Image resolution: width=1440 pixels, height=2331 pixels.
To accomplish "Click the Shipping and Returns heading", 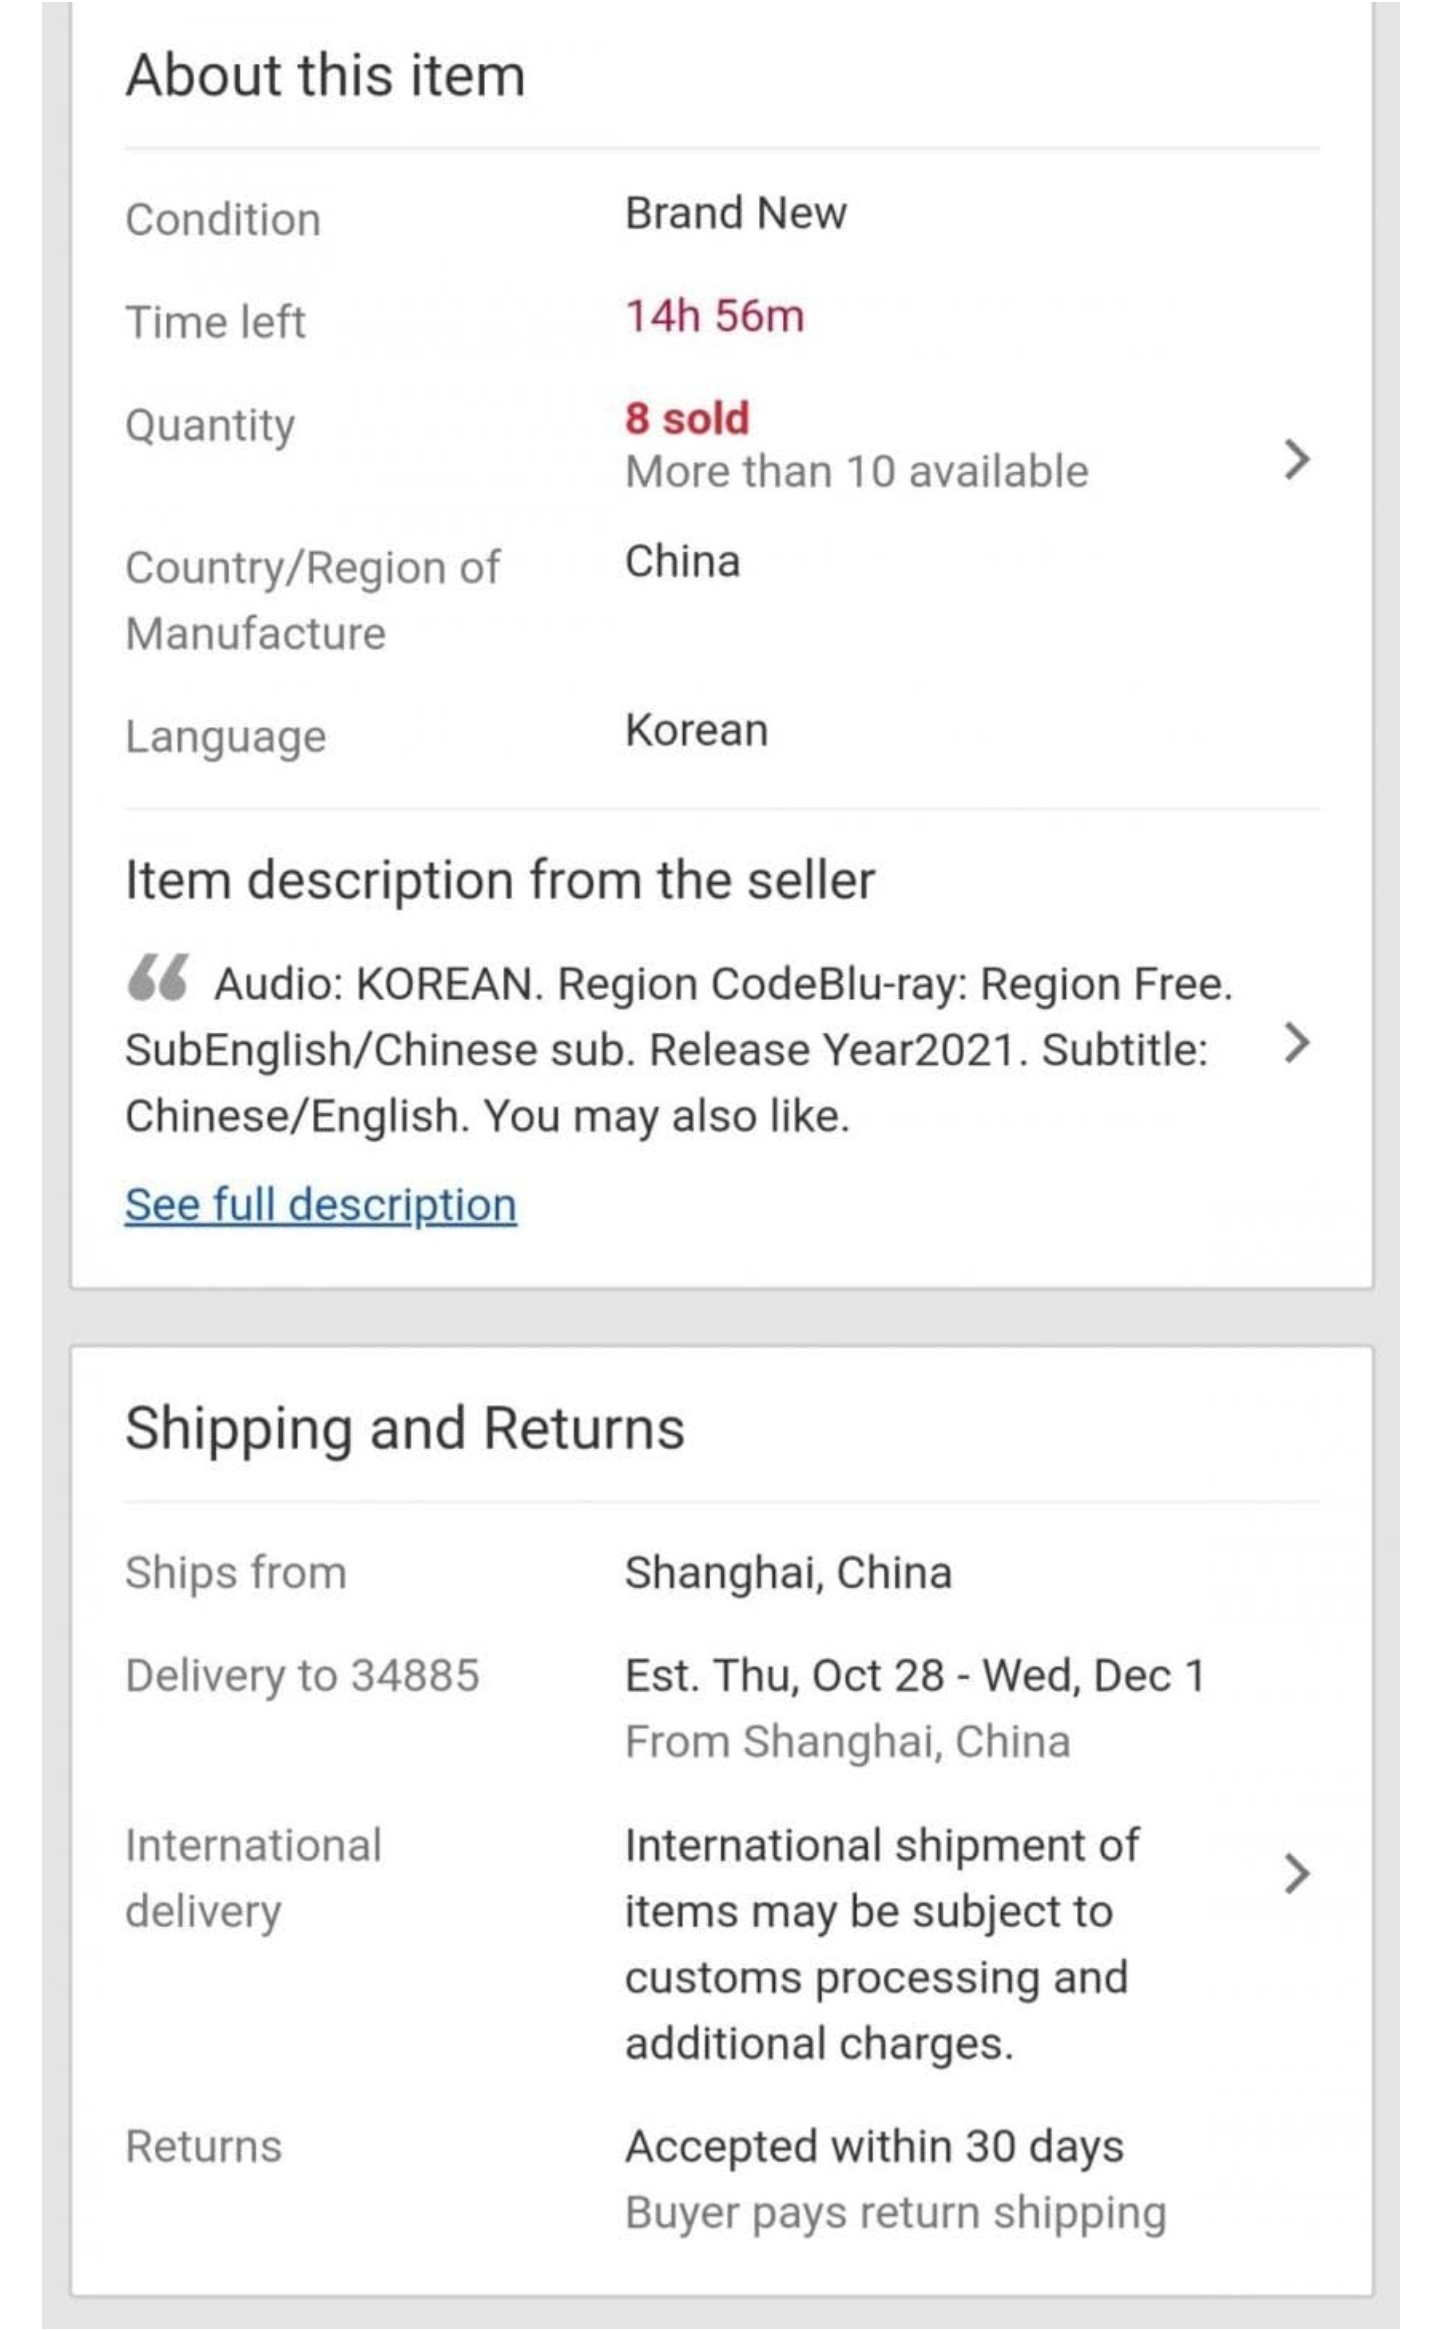I will [404, 1428].
